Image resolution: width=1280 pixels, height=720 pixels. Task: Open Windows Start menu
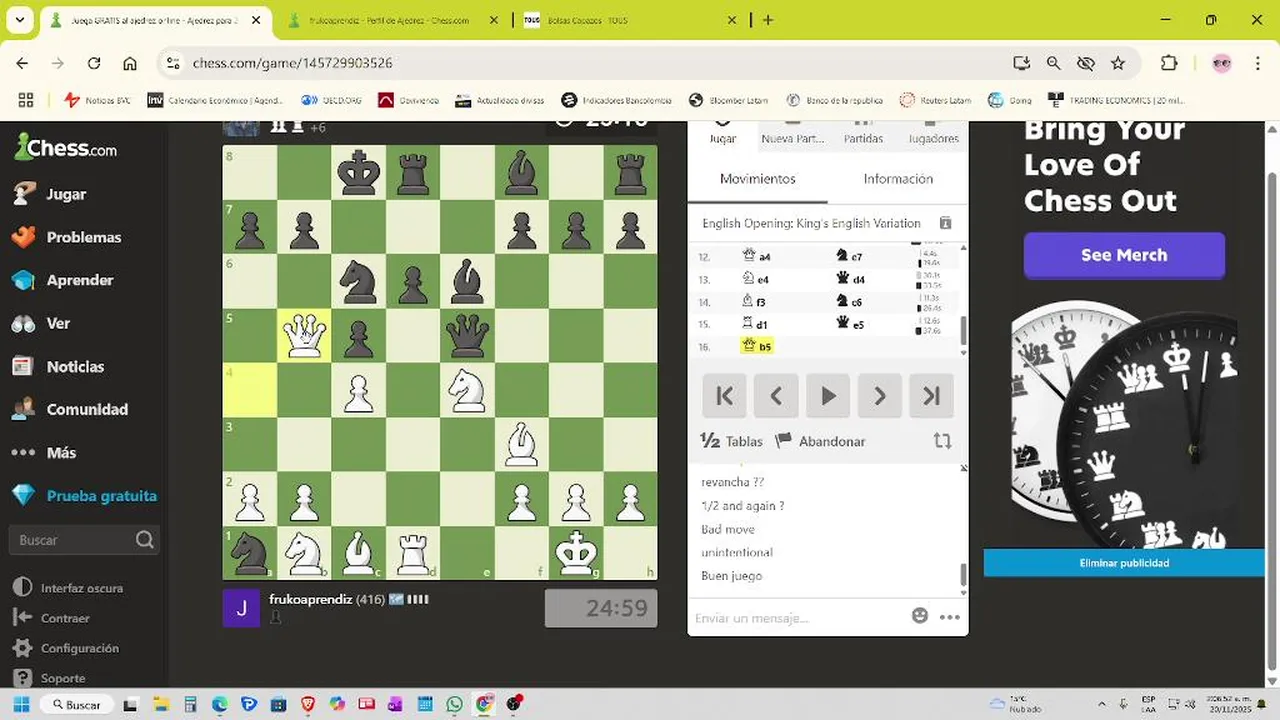point(20,704)
